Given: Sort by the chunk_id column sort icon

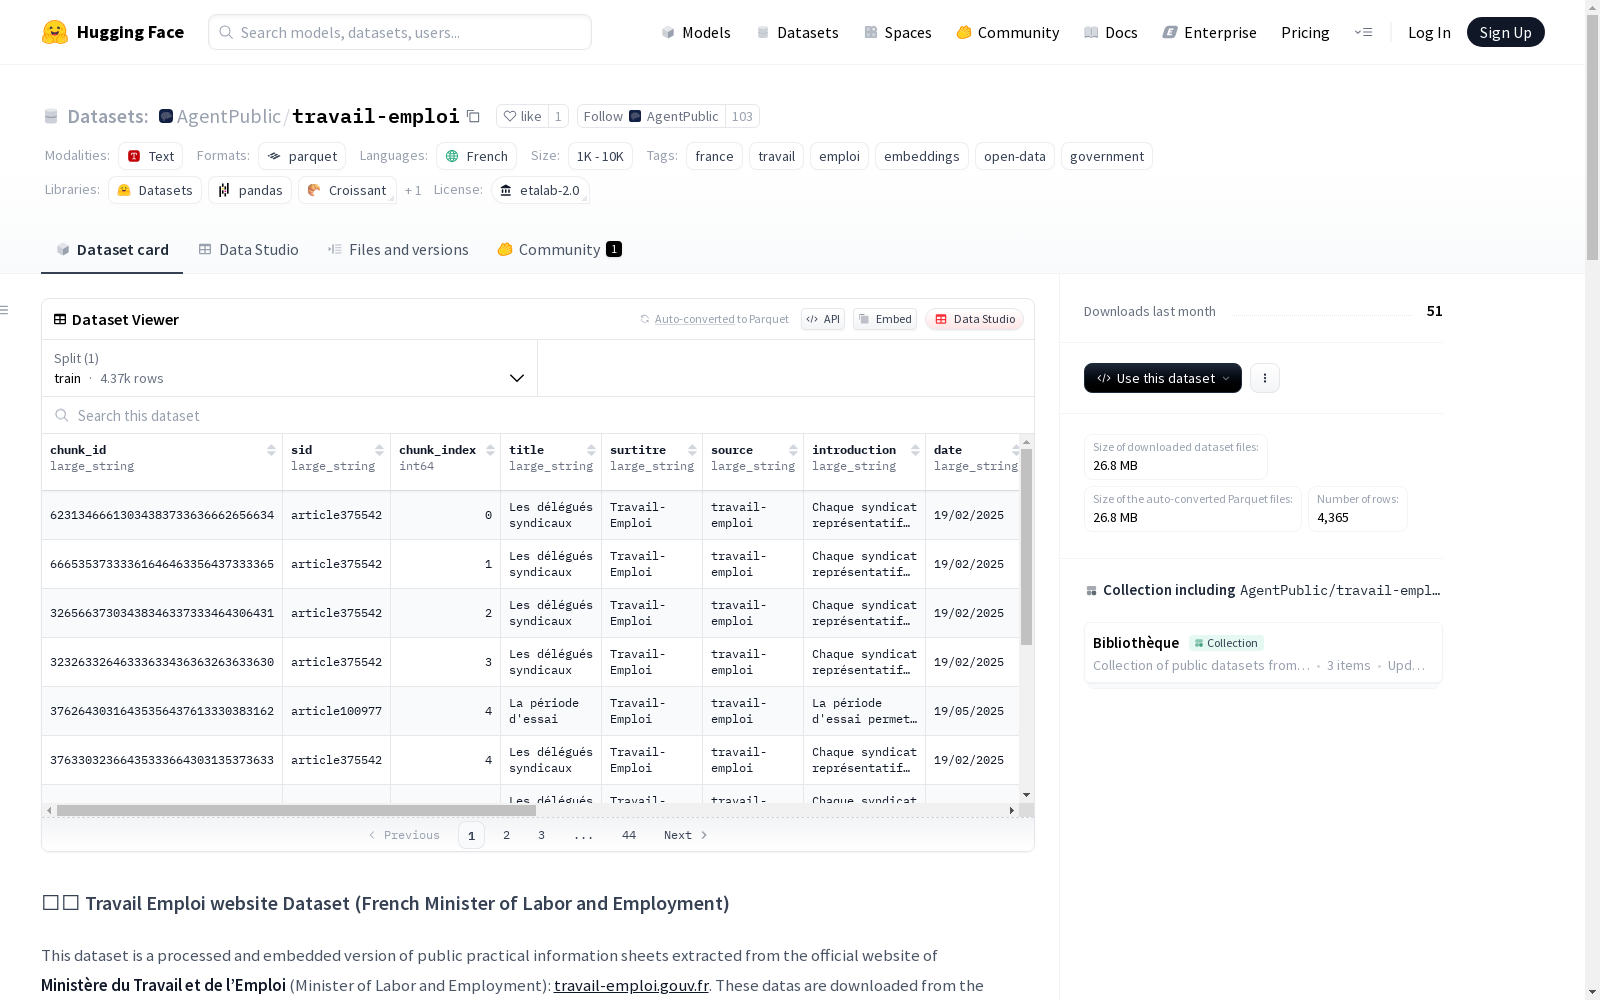Looking at the screenshot, I should click(271, 450).
